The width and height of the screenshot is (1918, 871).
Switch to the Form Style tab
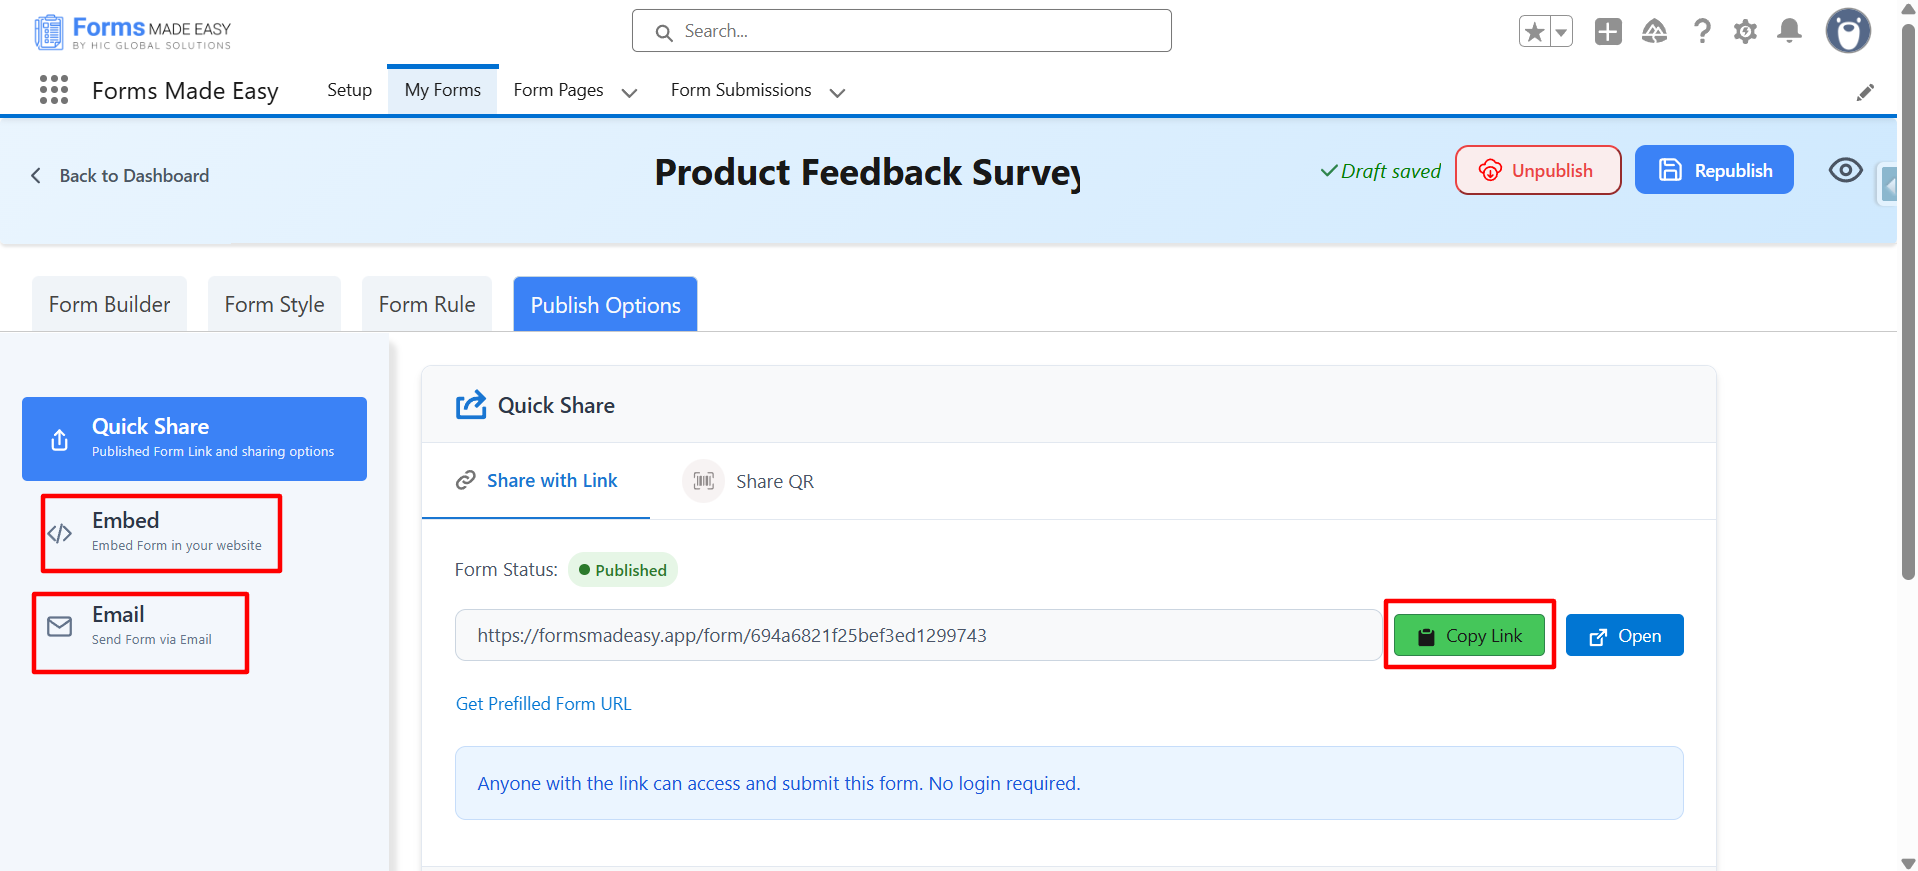tap(274, 304)
